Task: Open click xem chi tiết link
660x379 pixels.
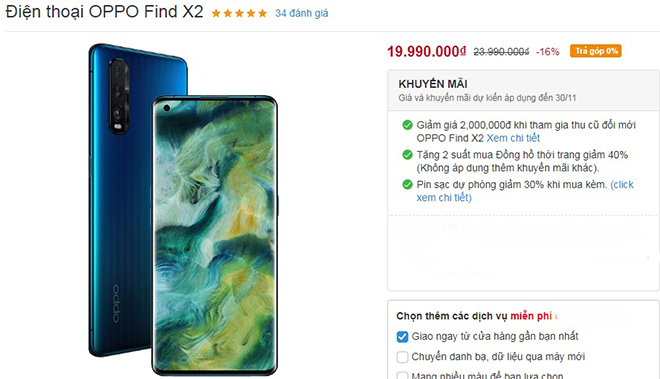Action: click(x=525, y=191)
